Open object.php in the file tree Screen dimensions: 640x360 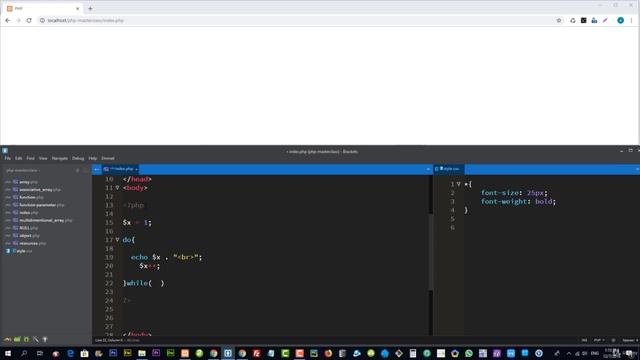coord(29,236)
